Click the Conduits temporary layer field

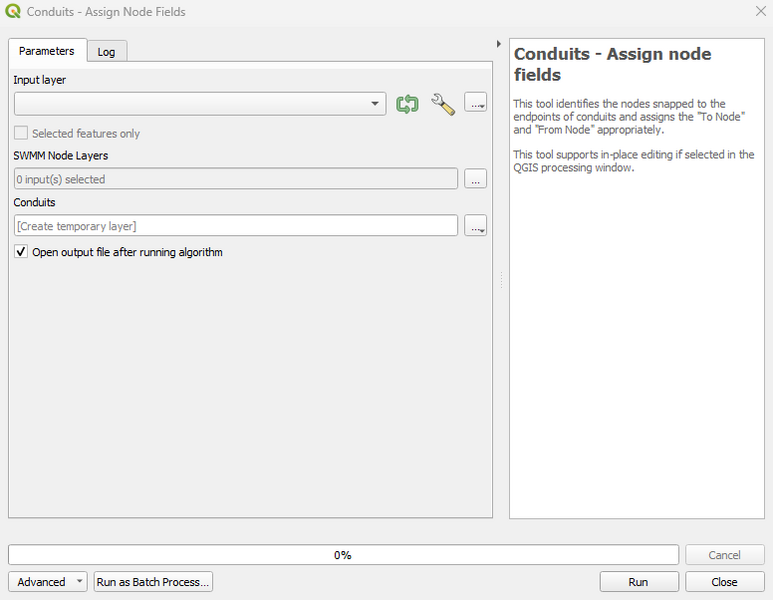(x=236, y=226)
